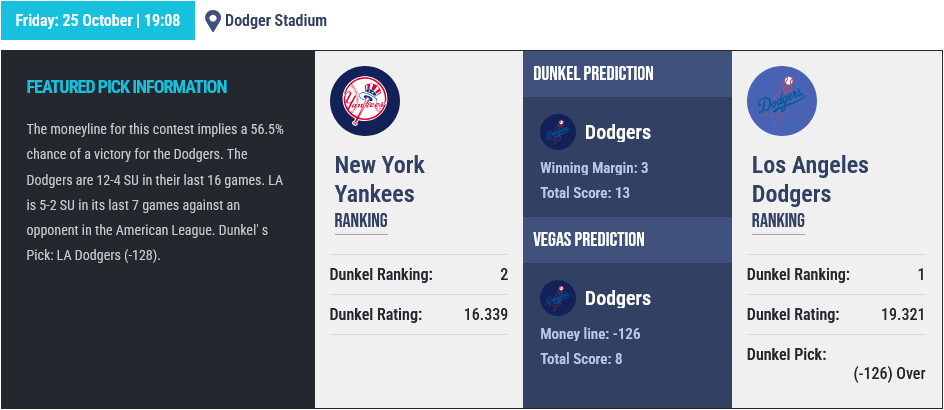This screenshot has height=410, width=944.
Task: Click the large Los Angeles Dodgers logo
Action: 782,101
